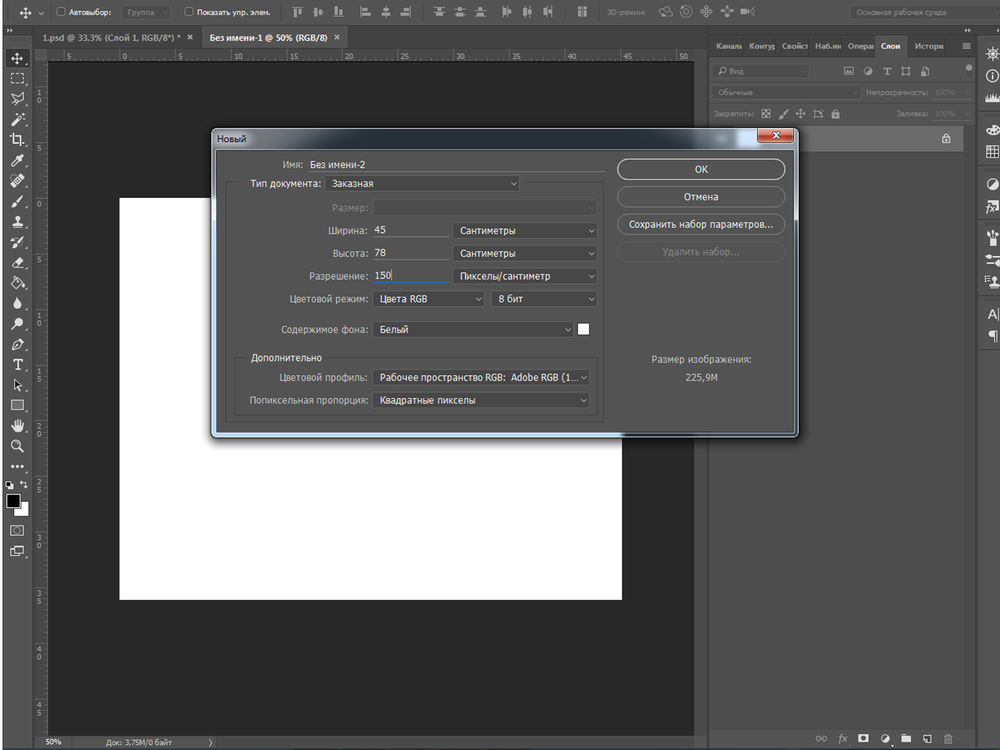Expand the Цветовой режим Цвета RGB dropdown
1000x750 pixels.
pyautogui.click(x=428, y=299)
